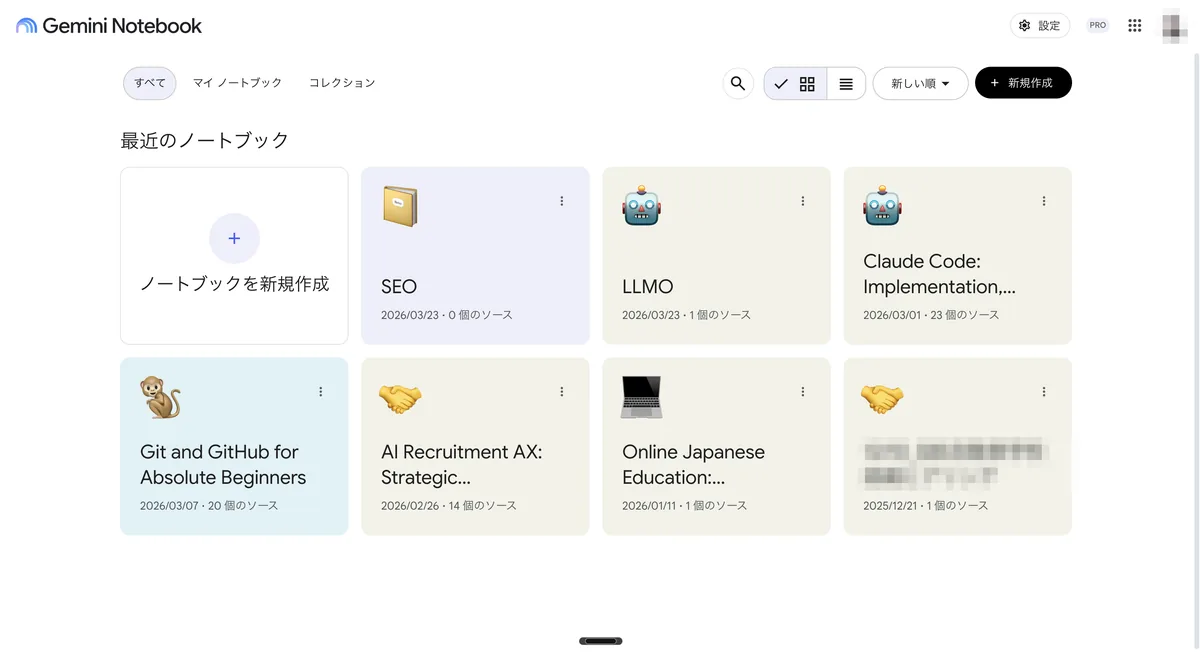Click the notebook emoji on SEO card
Screen dimensions: 1200x657
400,207
